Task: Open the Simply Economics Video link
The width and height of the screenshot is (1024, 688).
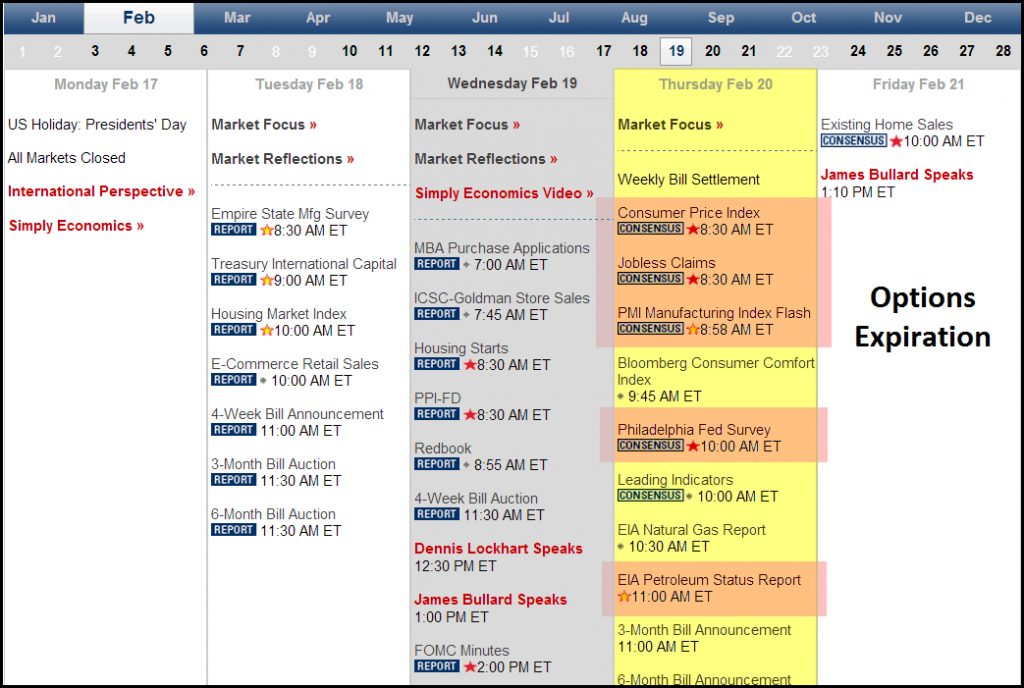Action: (504, 193)
